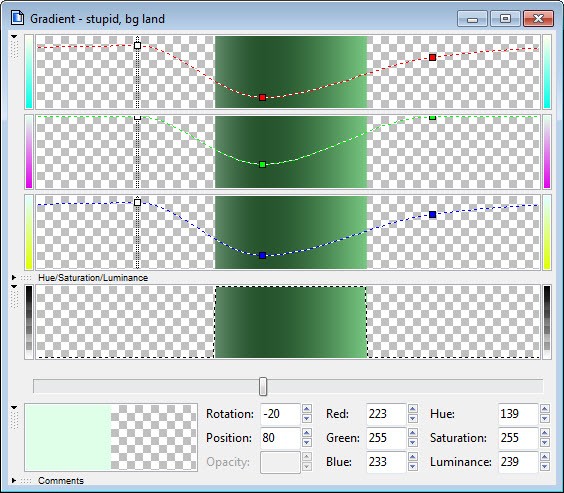This screenshot has height=493, width=564.
Task: Collapse the opacity gradient section arrow
Action: [14, 287]
